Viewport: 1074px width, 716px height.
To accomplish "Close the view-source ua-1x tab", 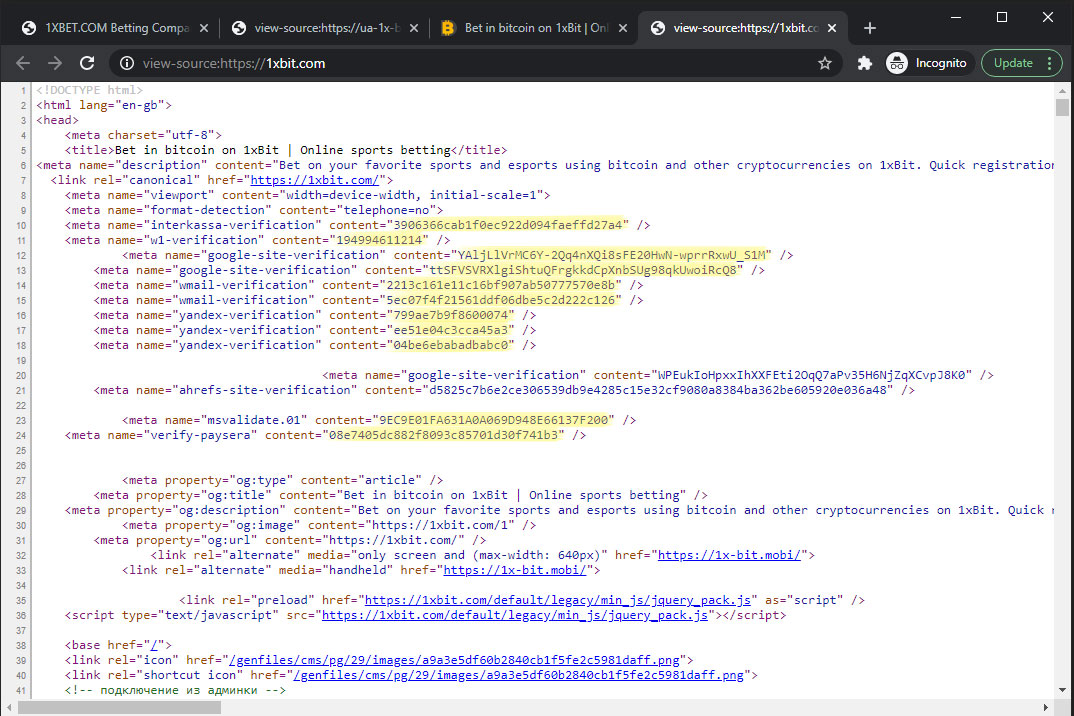I will (x=413, y=28).
